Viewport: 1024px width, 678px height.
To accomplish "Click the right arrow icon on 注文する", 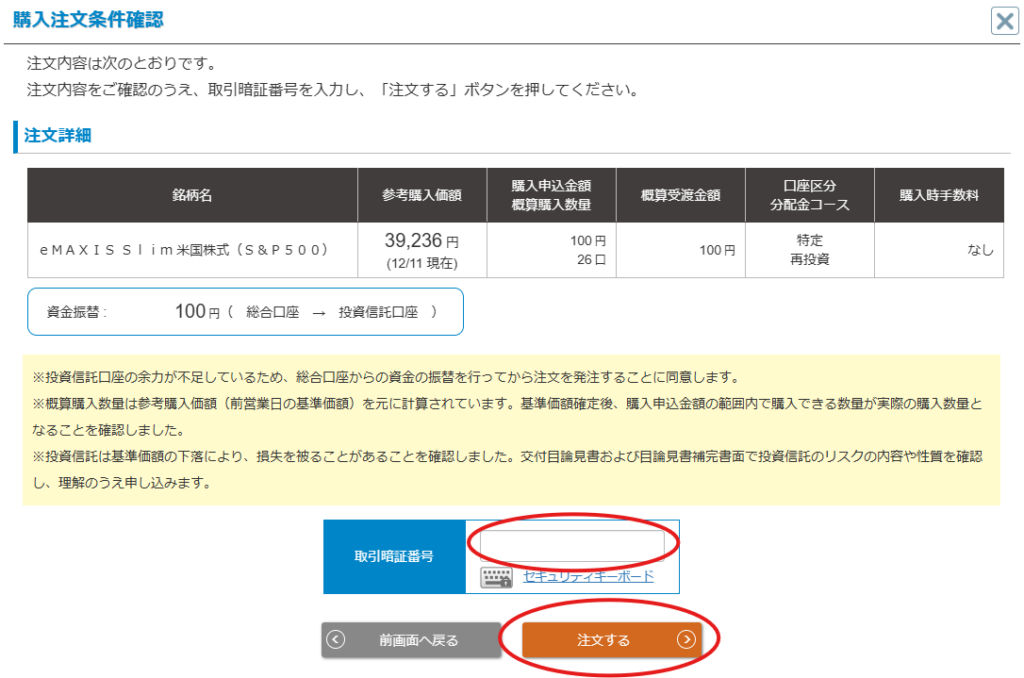I will click(x=685, y=640).
